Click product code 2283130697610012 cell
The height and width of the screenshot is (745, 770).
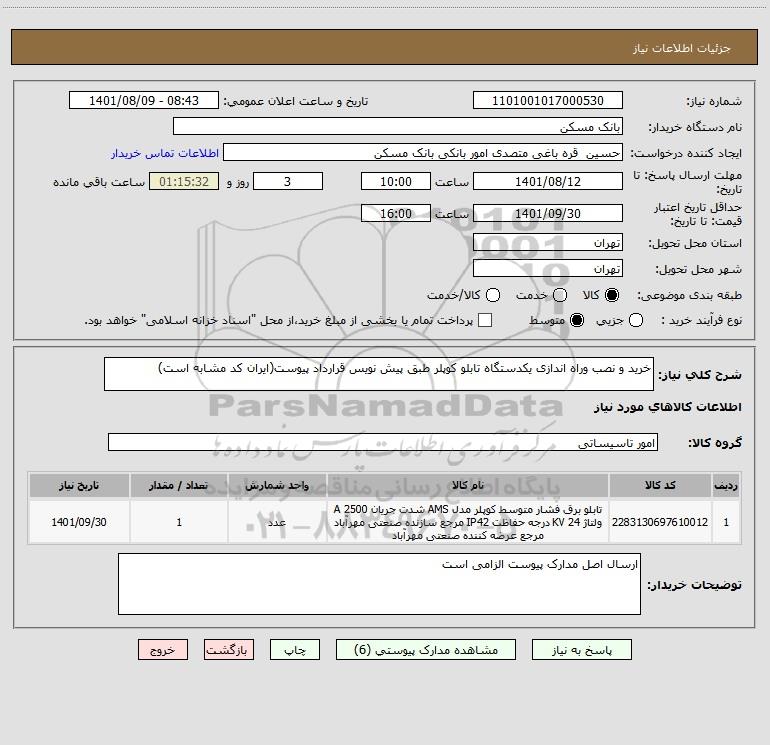[660, 522]
